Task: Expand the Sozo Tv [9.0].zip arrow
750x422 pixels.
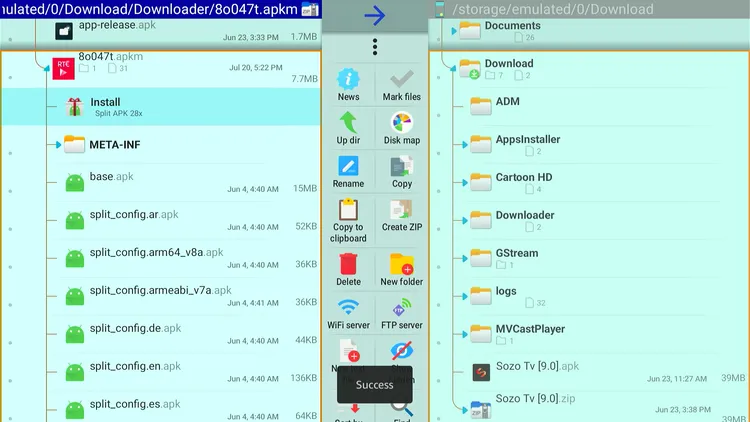Action: click(464, 410)
